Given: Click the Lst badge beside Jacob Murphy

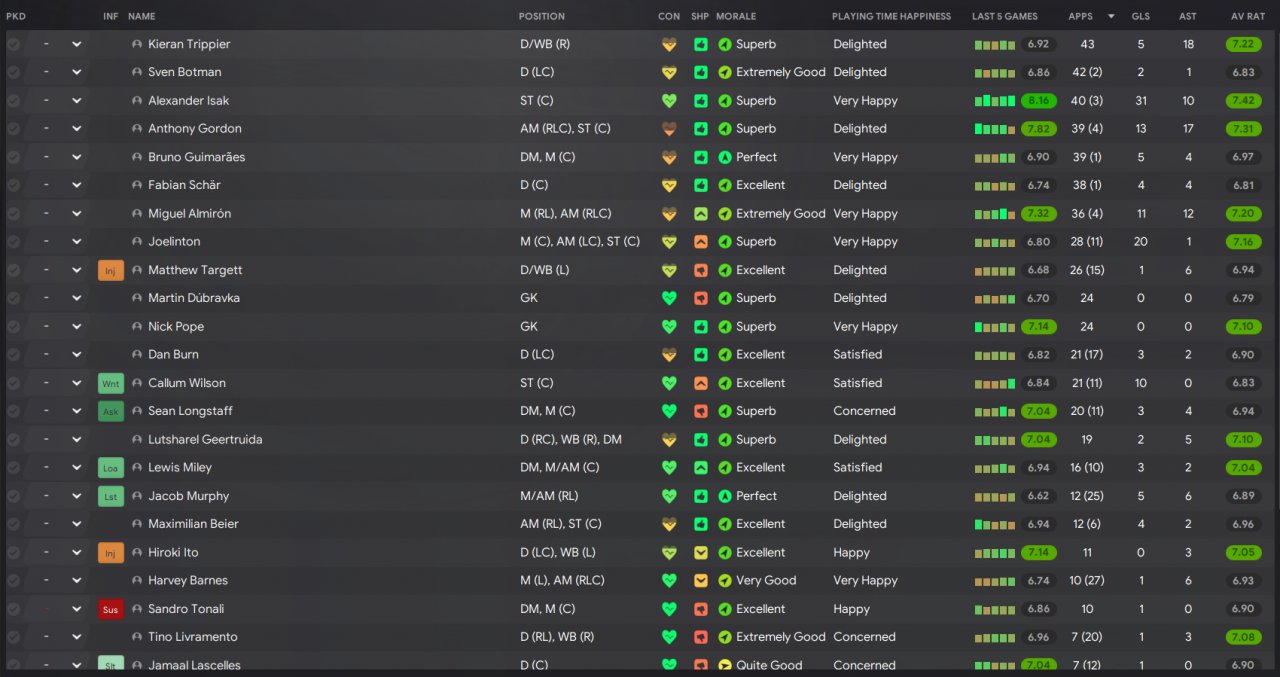Looking at the screenshot, I should tap(111, 496).
